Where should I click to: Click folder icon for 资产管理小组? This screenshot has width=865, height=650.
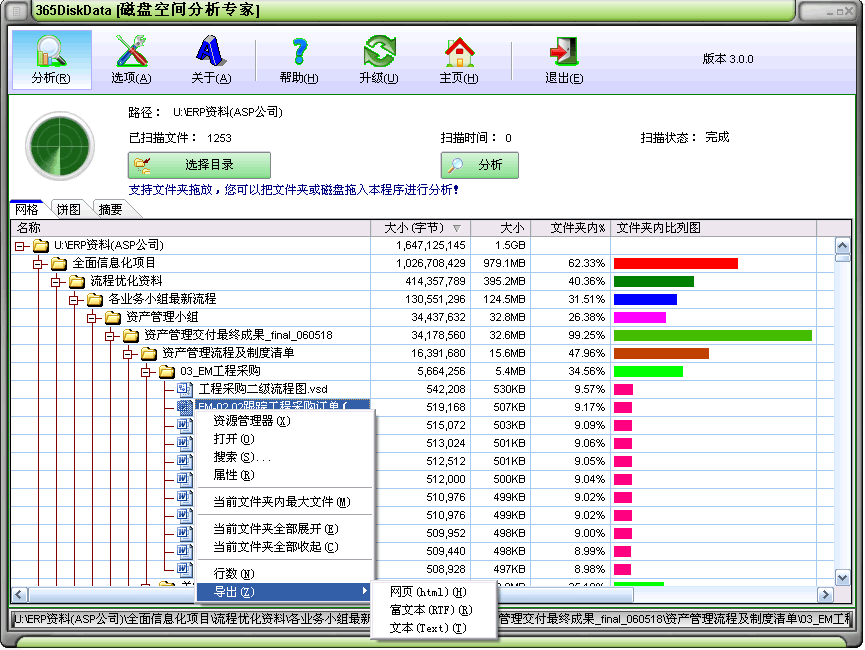pos(113,317)
